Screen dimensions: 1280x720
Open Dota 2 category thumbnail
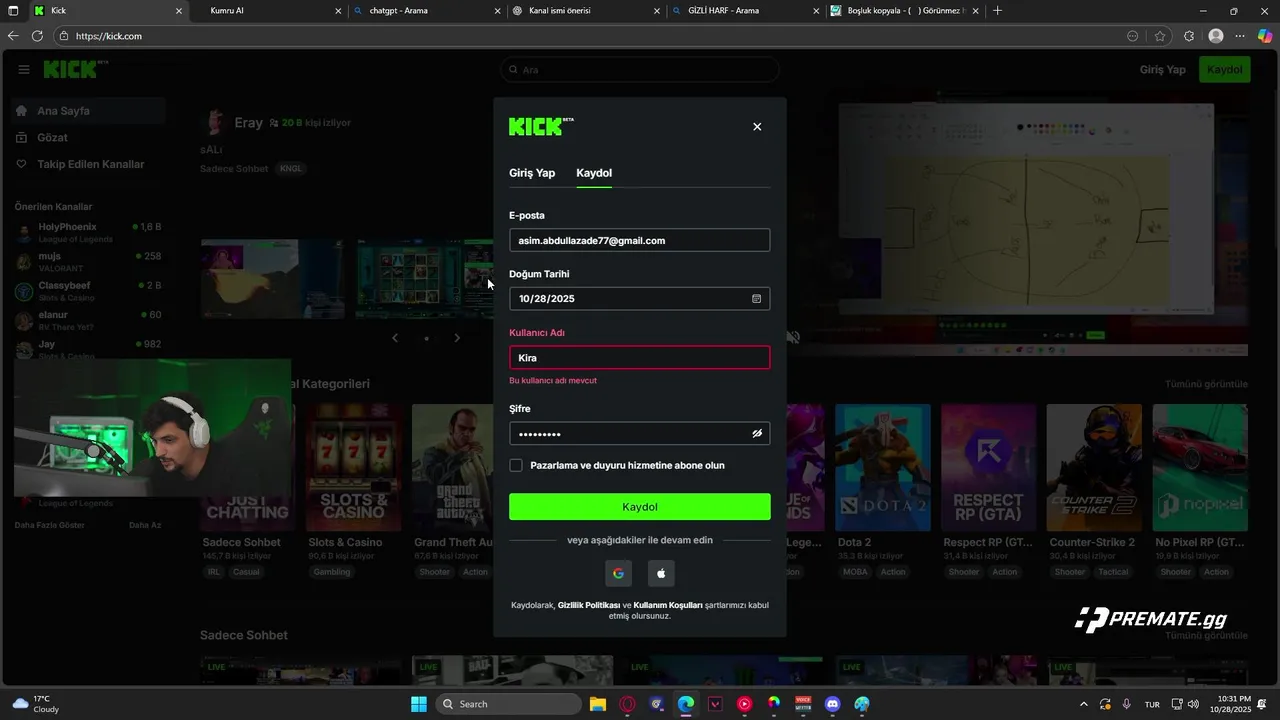tap(883, 467)
